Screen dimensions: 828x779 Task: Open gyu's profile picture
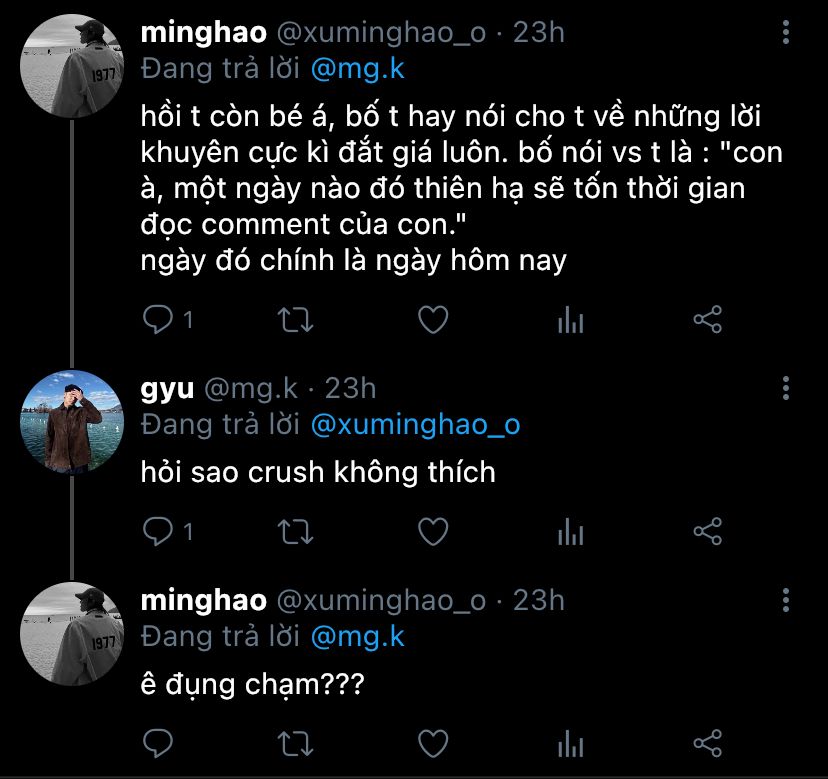click(71, 421)
